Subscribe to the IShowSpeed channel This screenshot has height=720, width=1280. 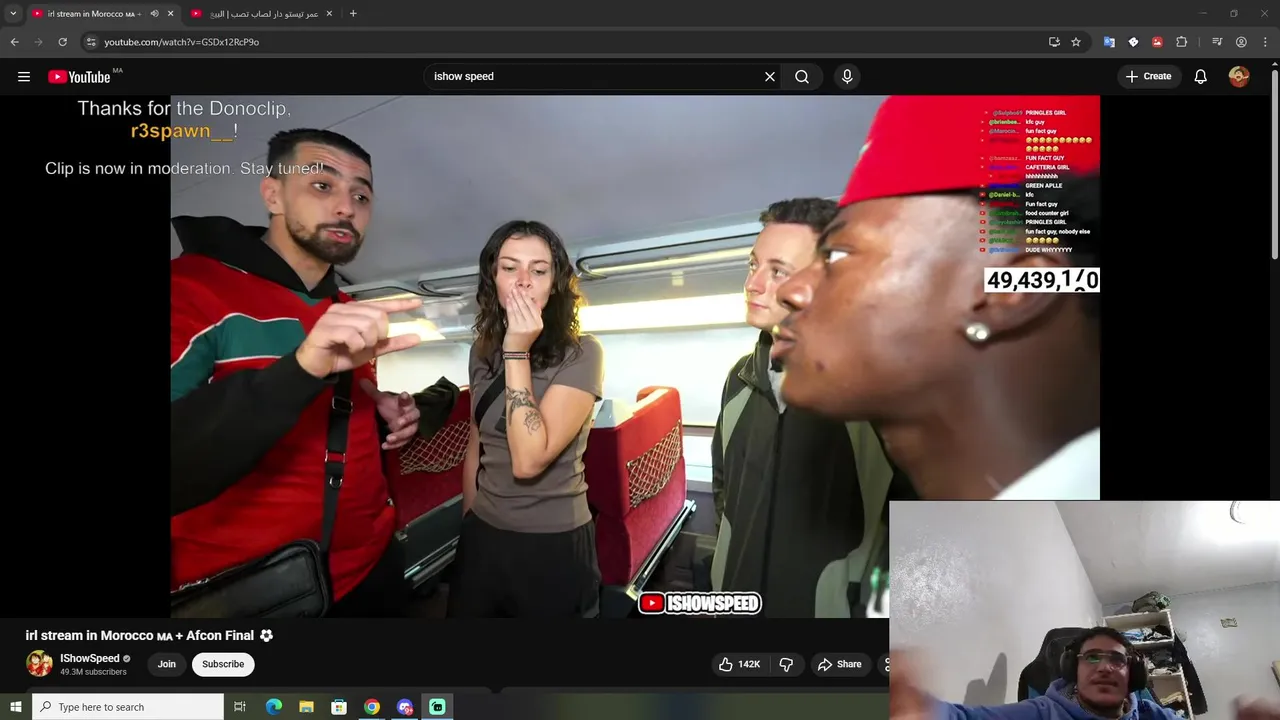pos(223,664)
